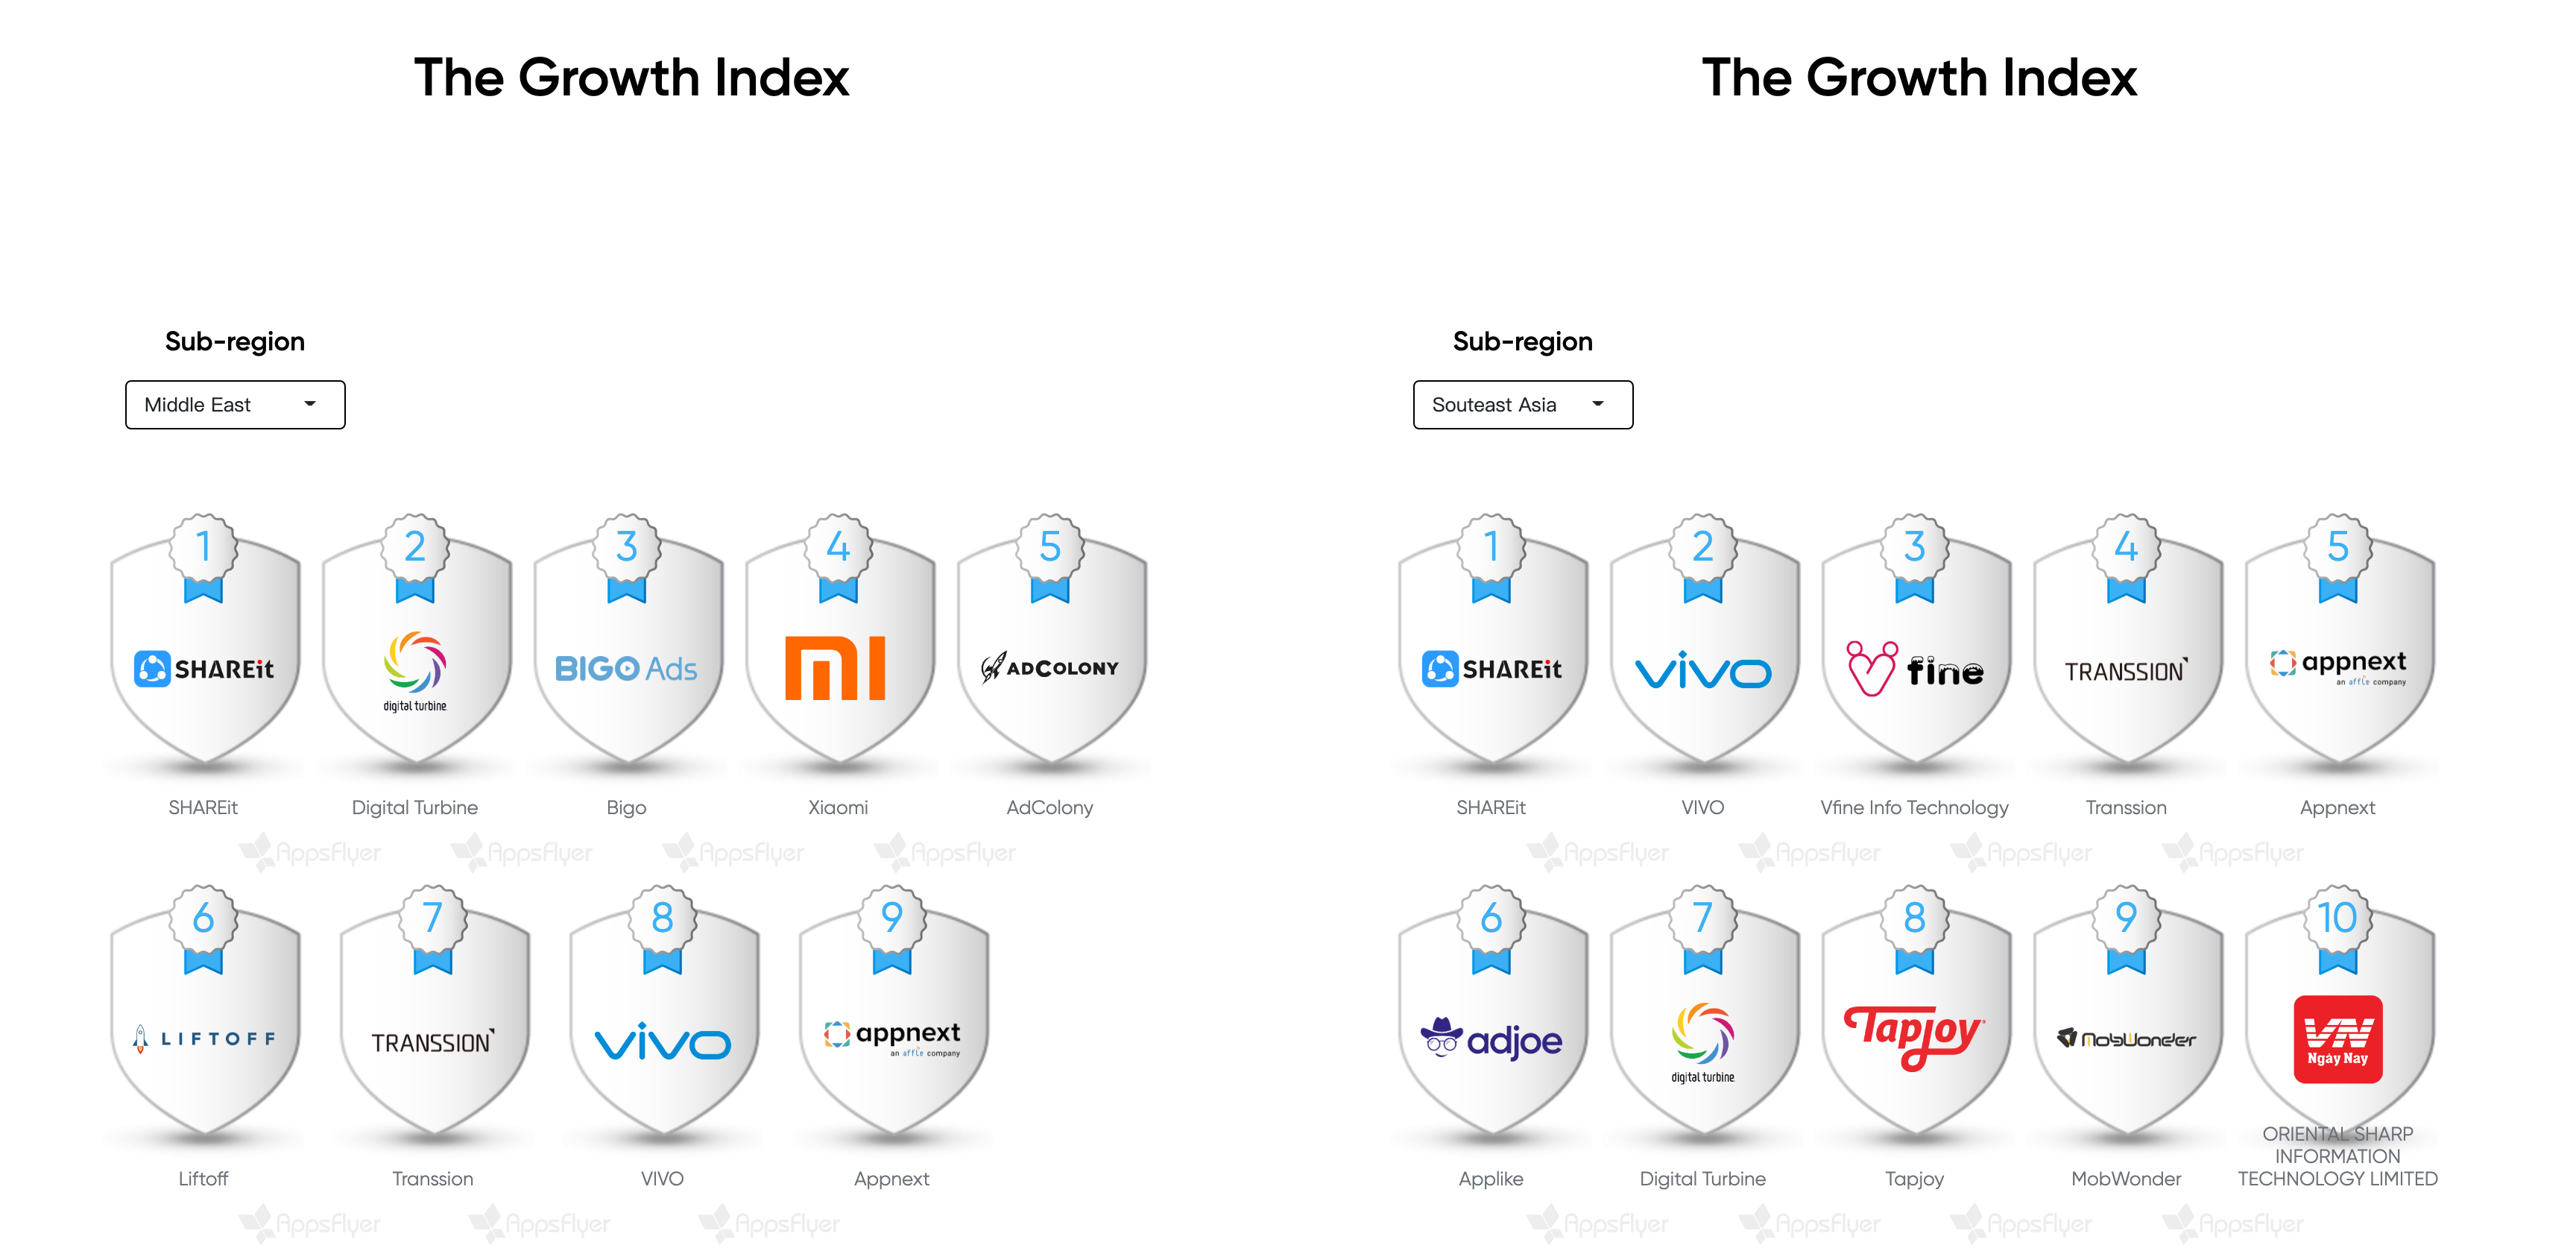Select the BIGO Ads logo shield
The image size is (2576, 1254).
click(x=626, y=668)
